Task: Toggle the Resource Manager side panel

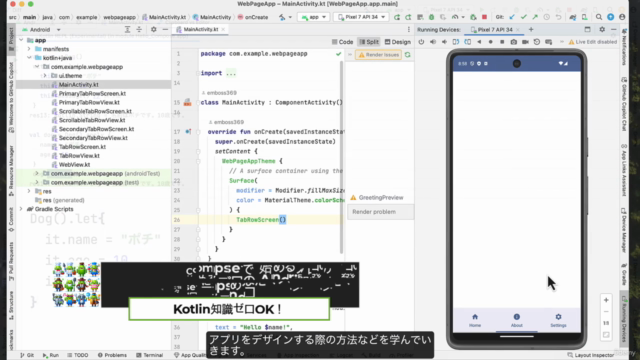Action: tap(11, 171)
